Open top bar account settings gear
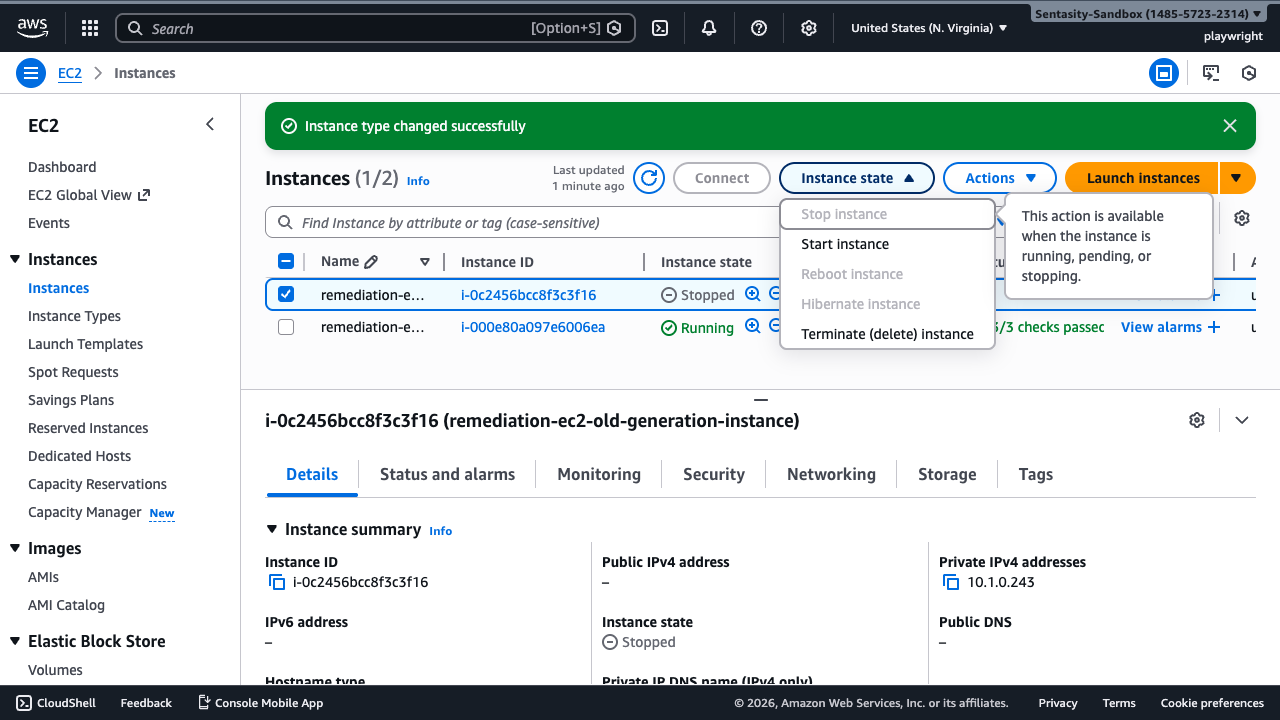This screenshot has height=720, width=1280. [x=808, y=27]
